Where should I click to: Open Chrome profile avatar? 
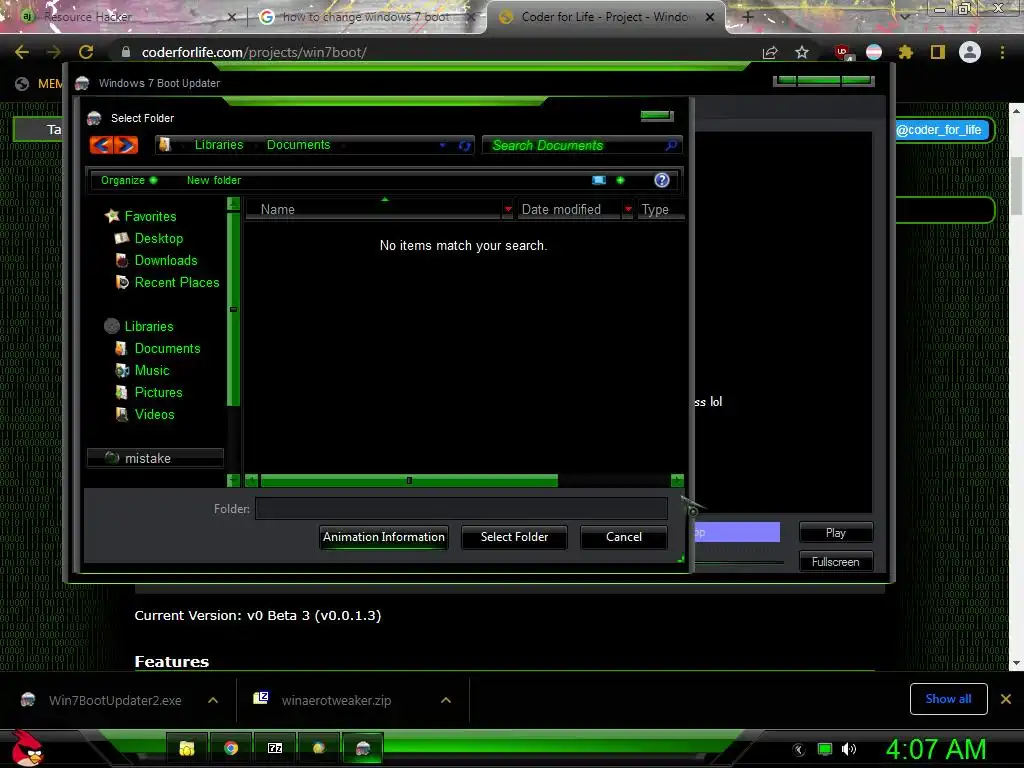(x=970, y=52)
